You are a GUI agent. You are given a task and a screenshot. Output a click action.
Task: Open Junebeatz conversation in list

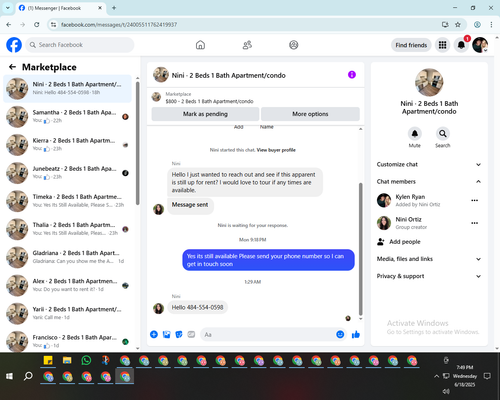(67, 173)
